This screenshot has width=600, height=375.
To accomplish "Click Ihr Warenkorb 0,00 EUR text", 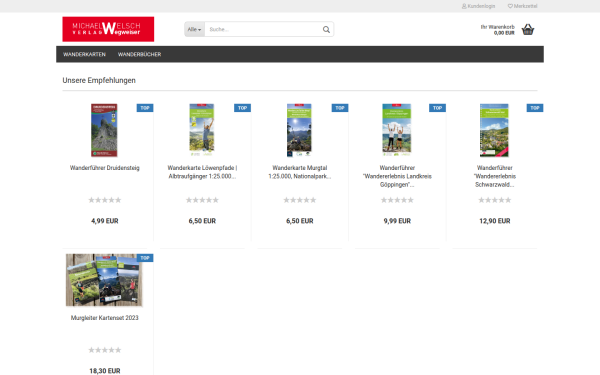I will (x=497, y=30).
